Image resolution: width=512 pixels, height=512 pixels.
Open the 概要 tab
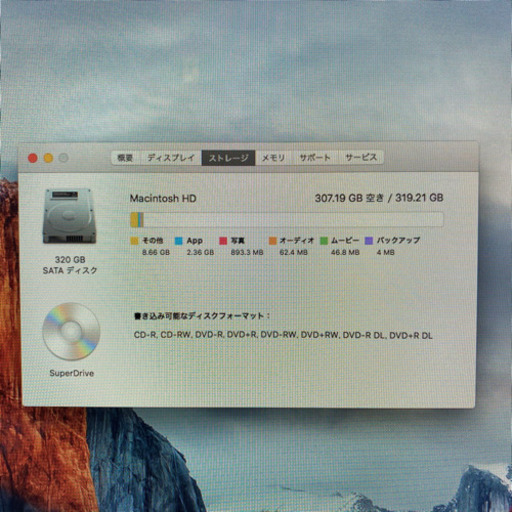tap(125, 158)
